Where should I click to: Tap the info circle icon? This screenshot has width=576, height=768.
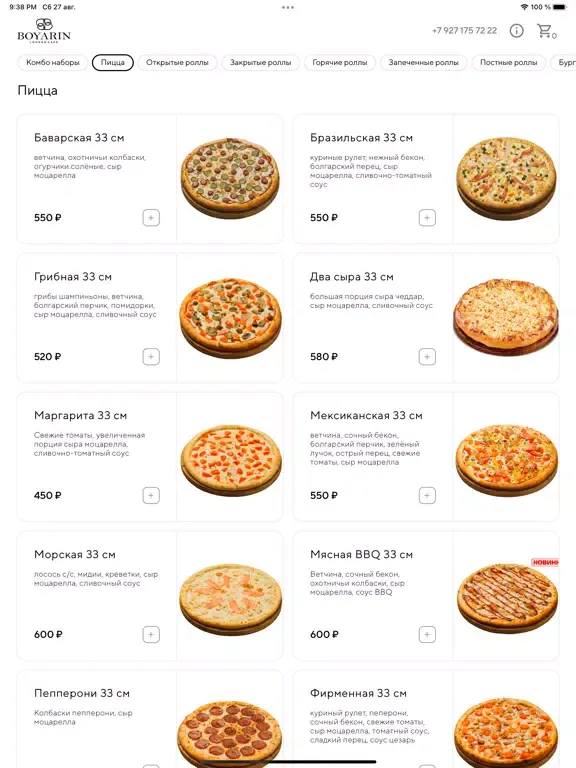click(516, 31)
